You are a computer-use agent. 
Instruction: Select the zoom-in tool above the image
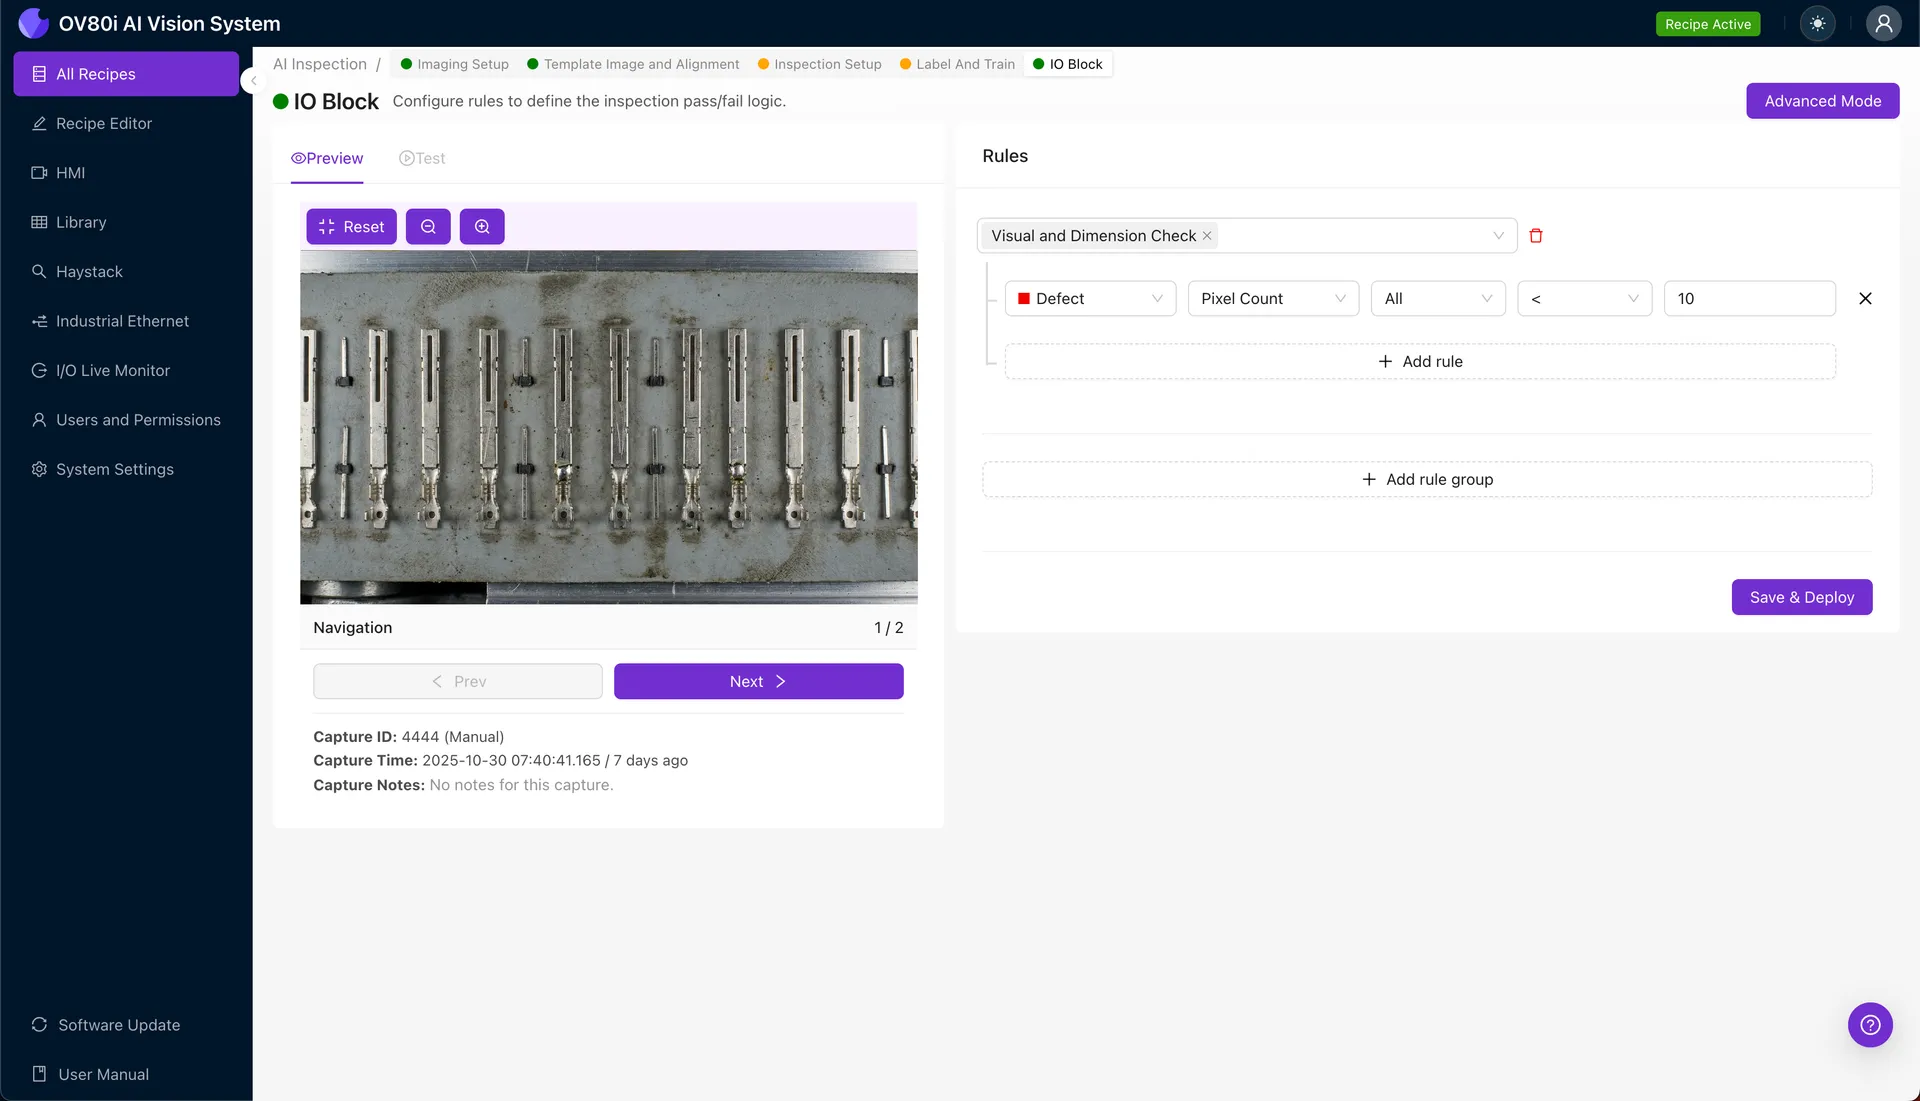481,226
